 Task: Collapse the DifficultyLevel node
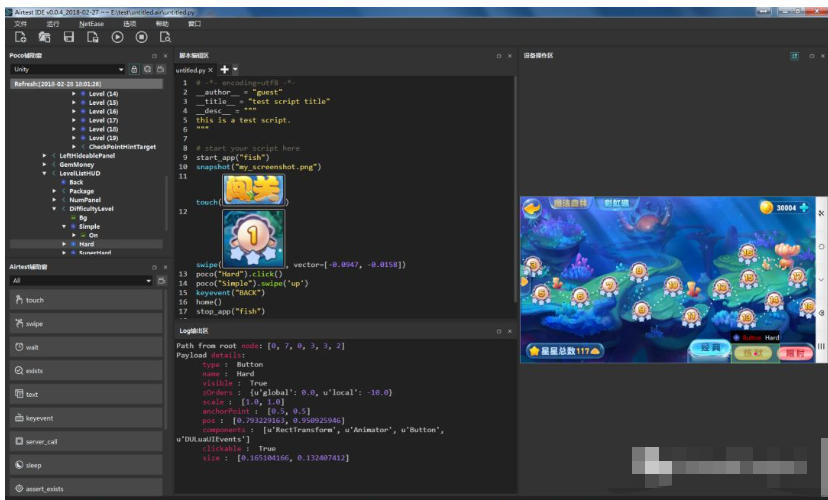pyautogui.click(x=54, y=209)
